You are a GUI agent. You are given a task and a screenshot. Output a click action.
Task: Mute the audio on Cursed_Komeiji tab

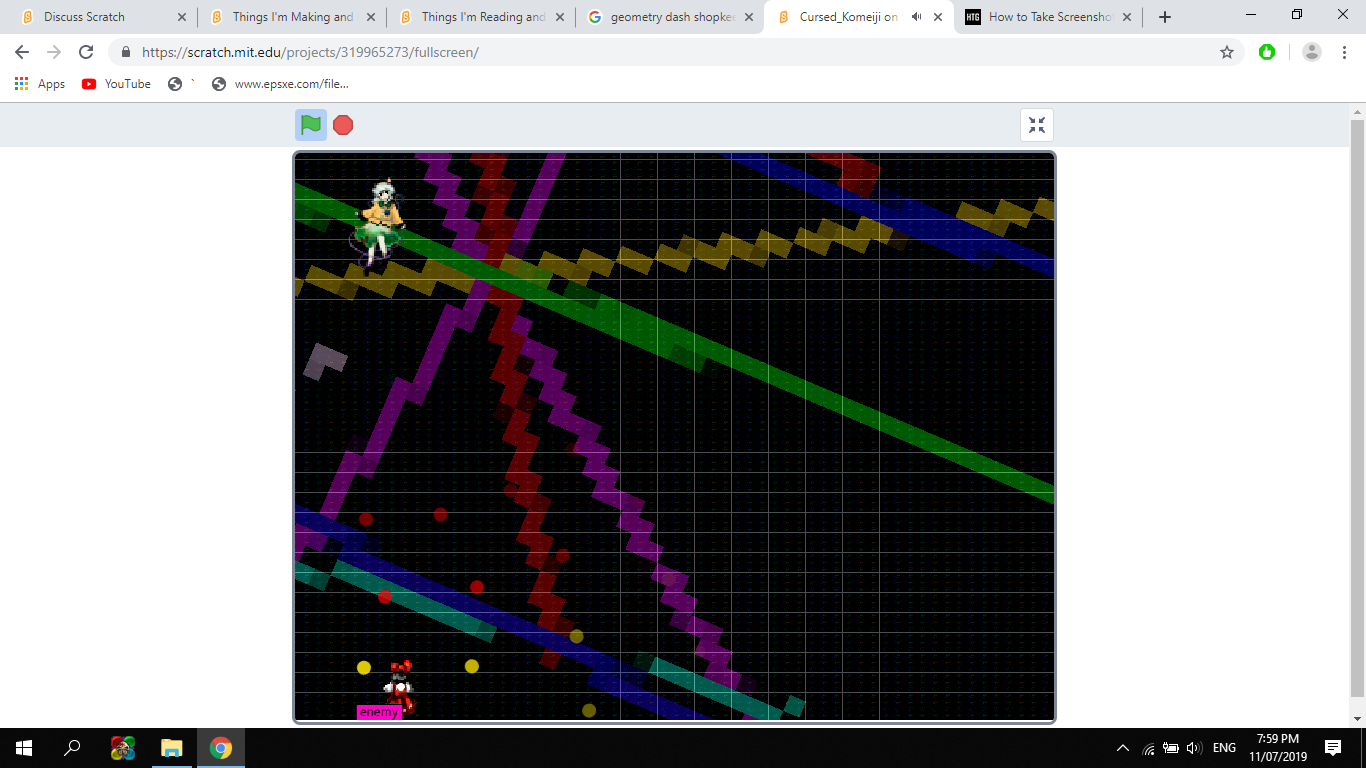pos(917,17)
